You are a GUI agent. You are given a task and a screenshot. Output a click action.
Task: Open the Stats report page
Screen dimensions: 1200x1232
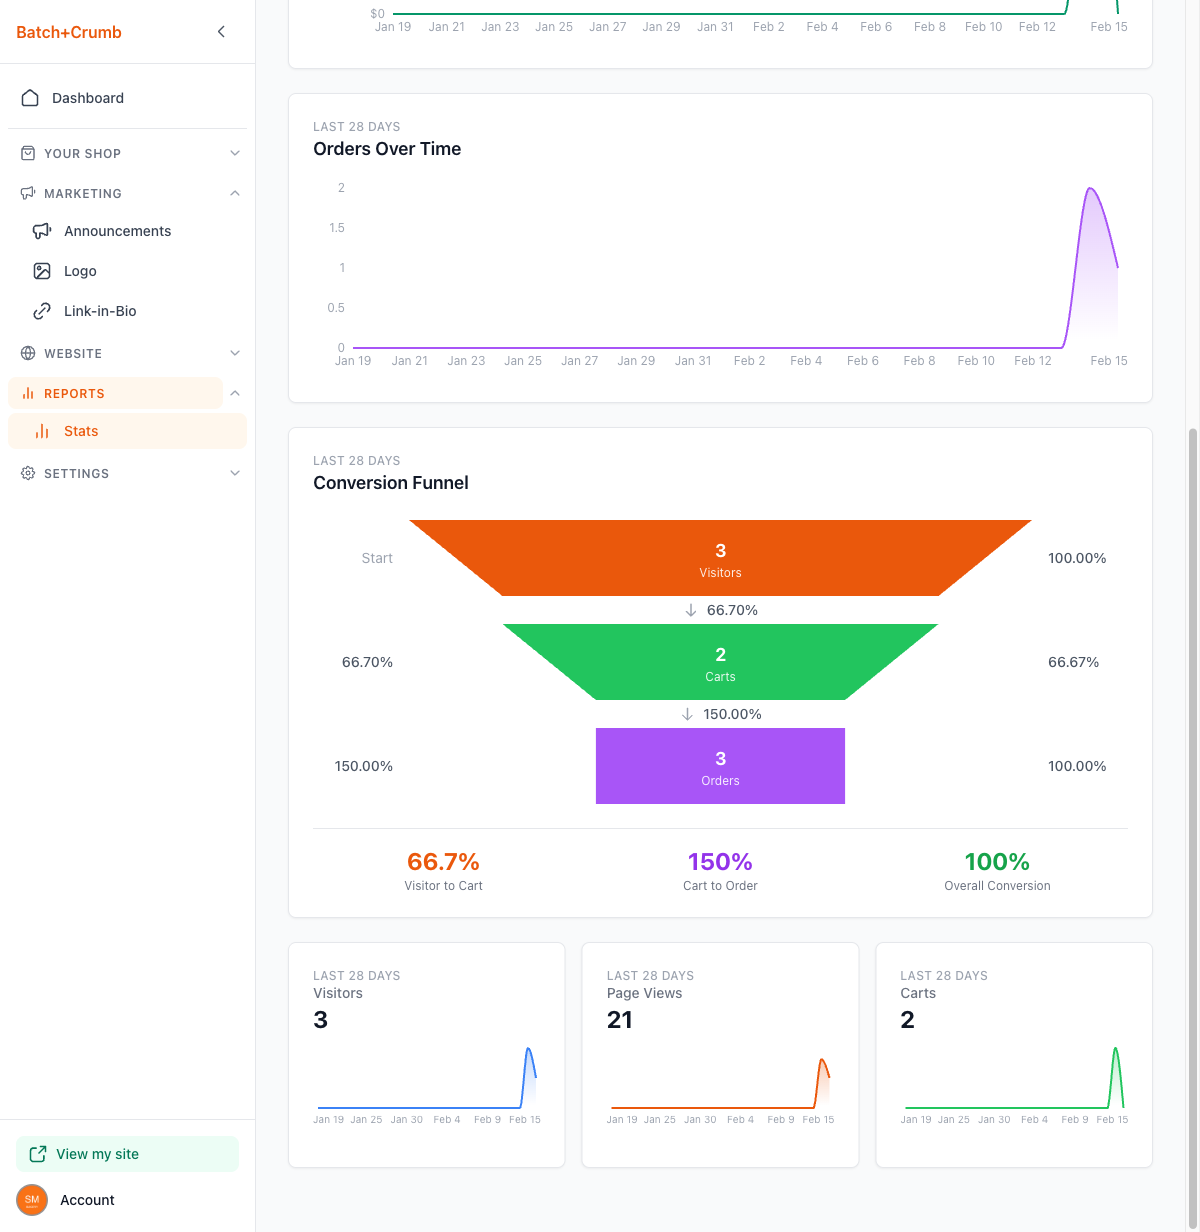coord(81,431)
